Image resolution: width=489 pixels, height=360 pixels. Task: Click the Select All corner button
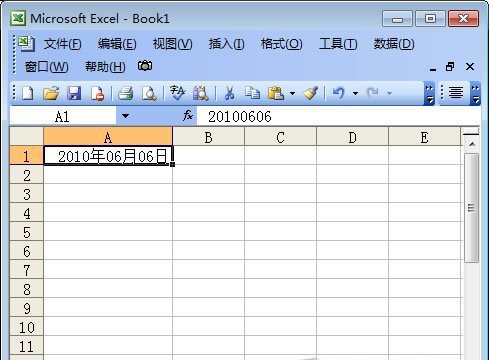pos(27,136)
